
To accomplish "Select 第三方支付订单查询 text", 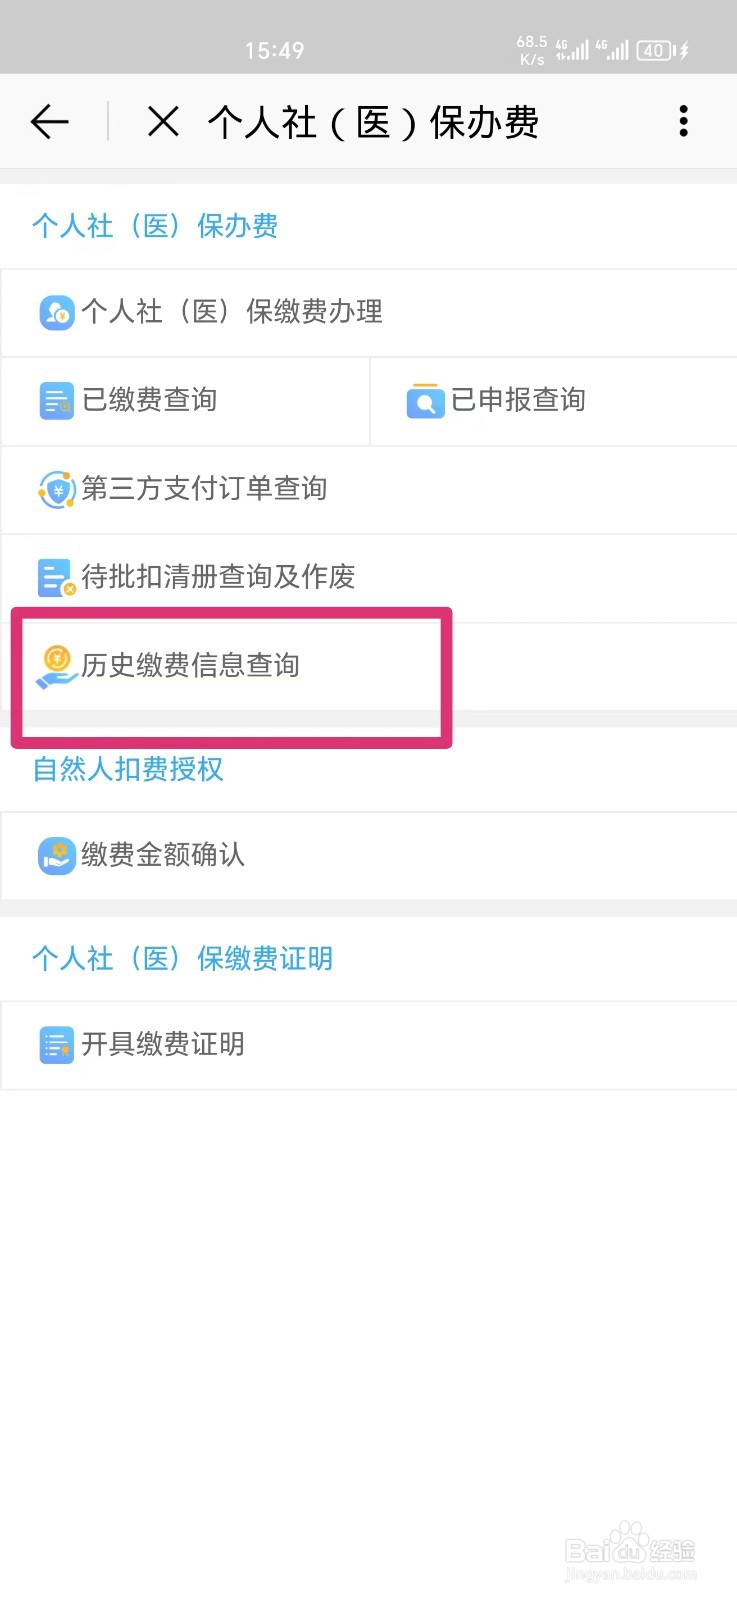I will [x=204, y=488].
